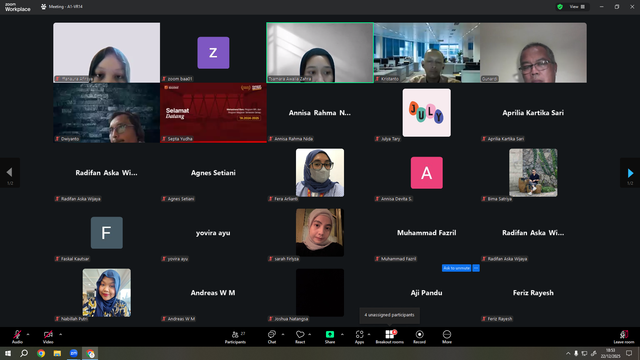This screenshot has width=640, height=360.
Task: Start recording with Record
Action: (419, 337)
